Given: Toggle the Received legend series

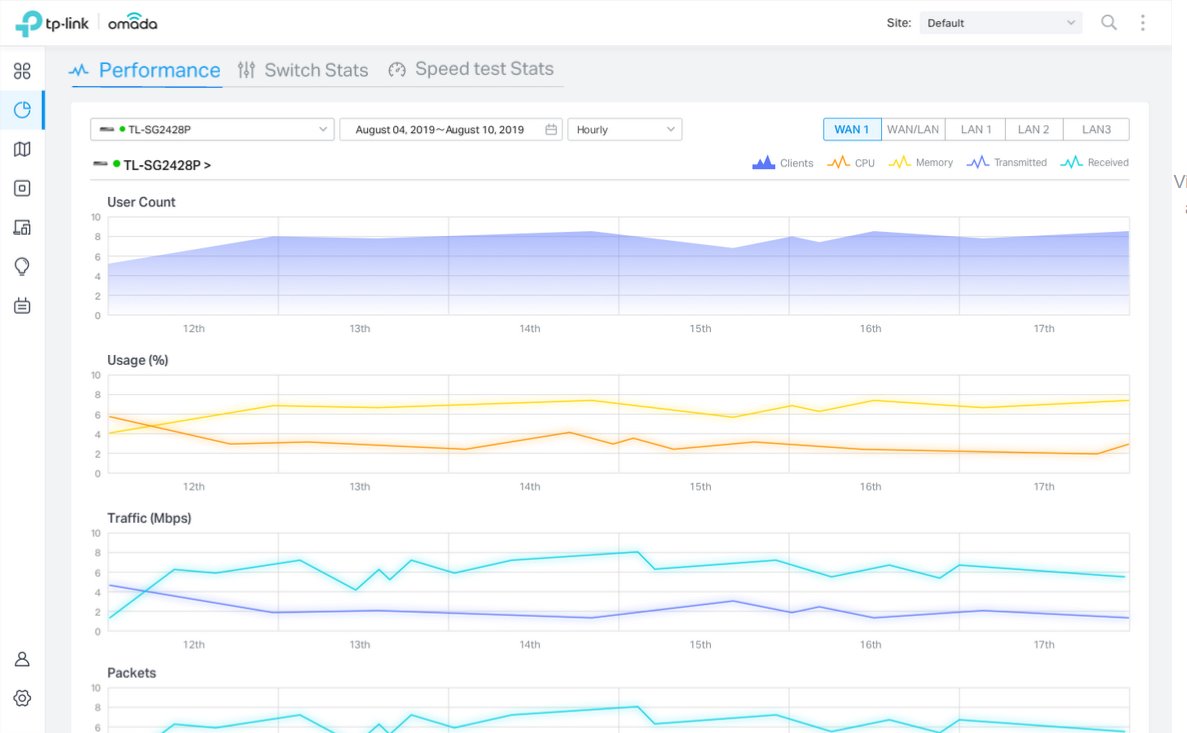Looking at the screenshot, I should (x=1095, y=163).
